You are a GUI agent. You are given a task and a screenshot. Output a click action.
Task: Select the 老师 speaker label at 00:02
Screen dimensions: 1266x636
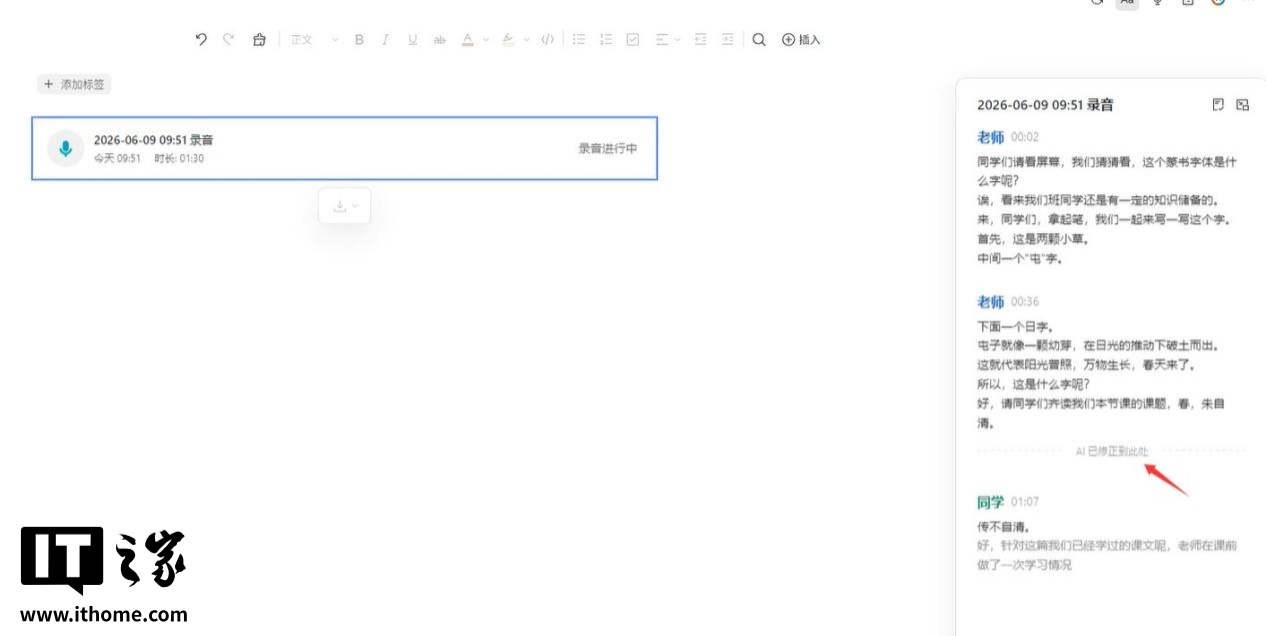tap(990, 137)
